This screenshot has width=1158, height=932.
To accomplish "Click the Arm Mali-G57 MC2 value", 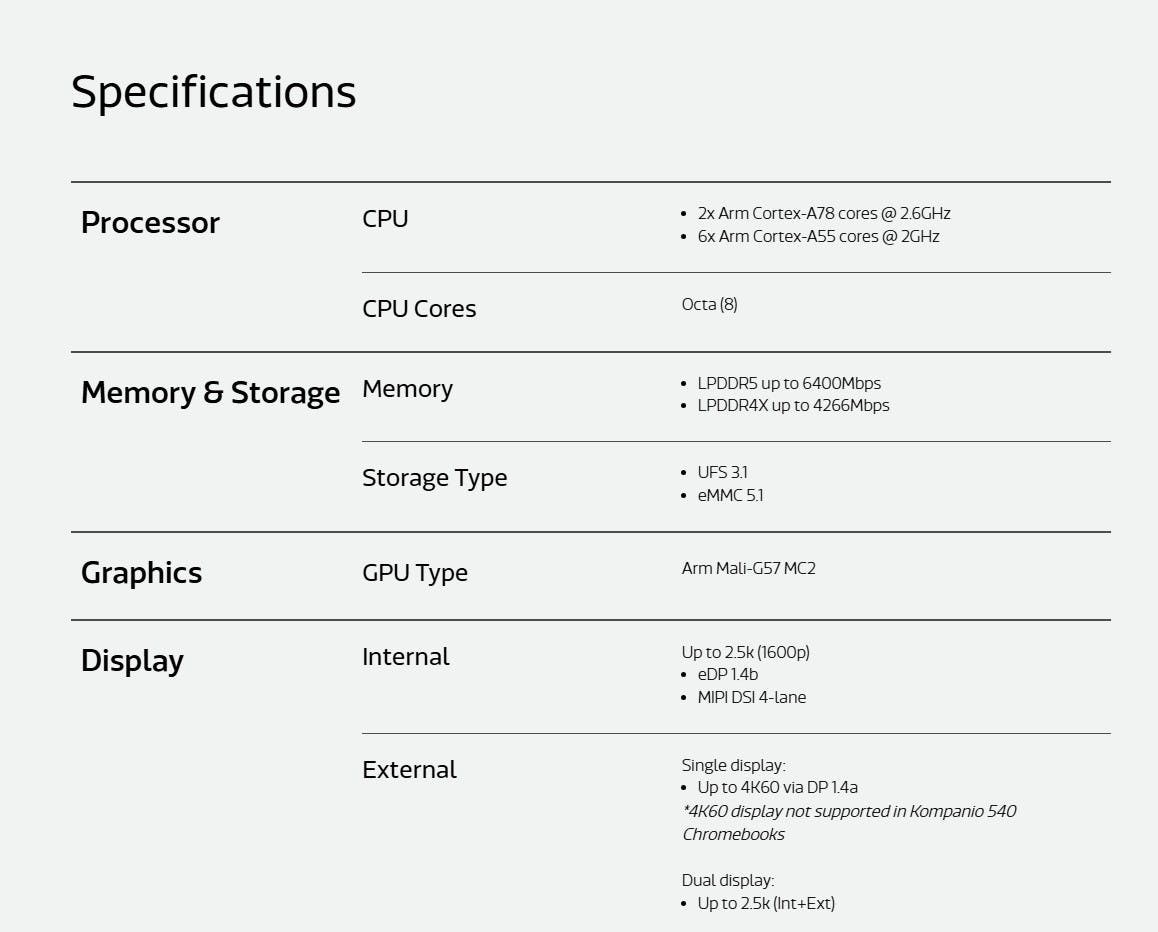I will pyautogui.click(x=749, y=568).
